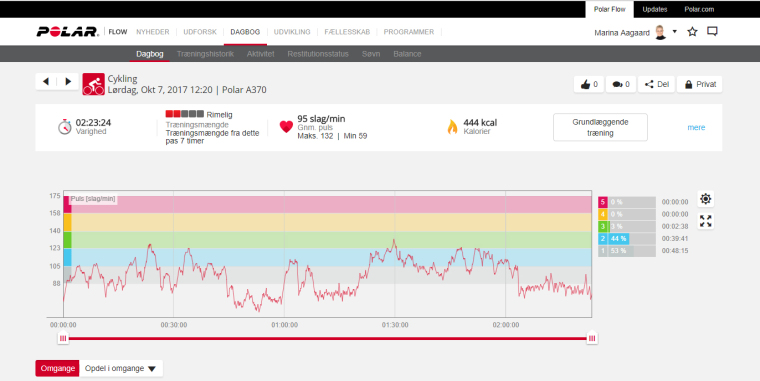Click heart rate zone 2 bar showing 44 %
This screenshot has height=381, width=760.
coord(627,238)
